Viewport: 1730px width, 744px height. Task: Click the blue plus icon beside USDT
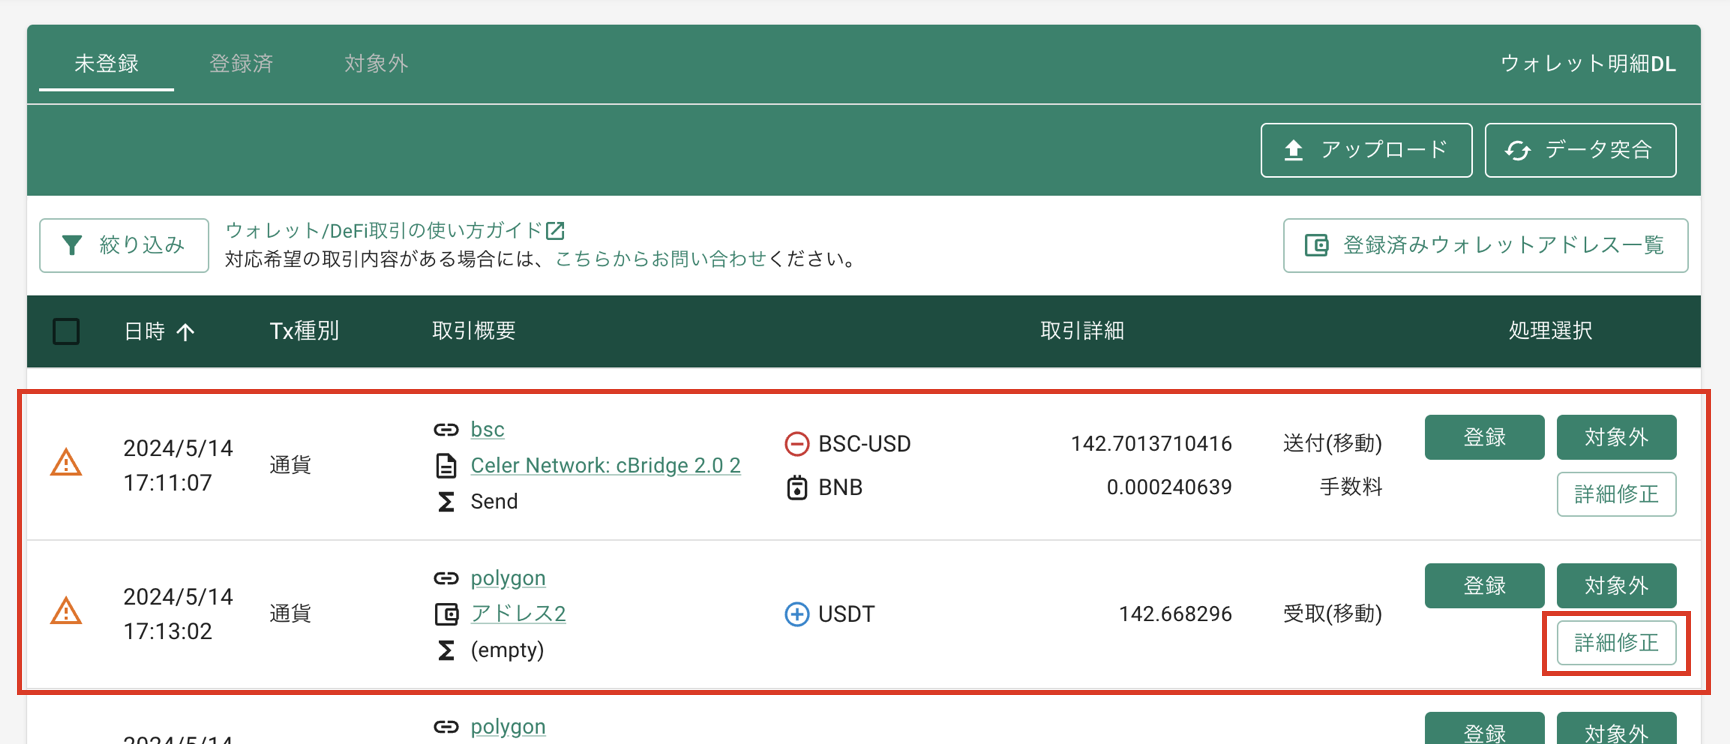tap(797, 614)
